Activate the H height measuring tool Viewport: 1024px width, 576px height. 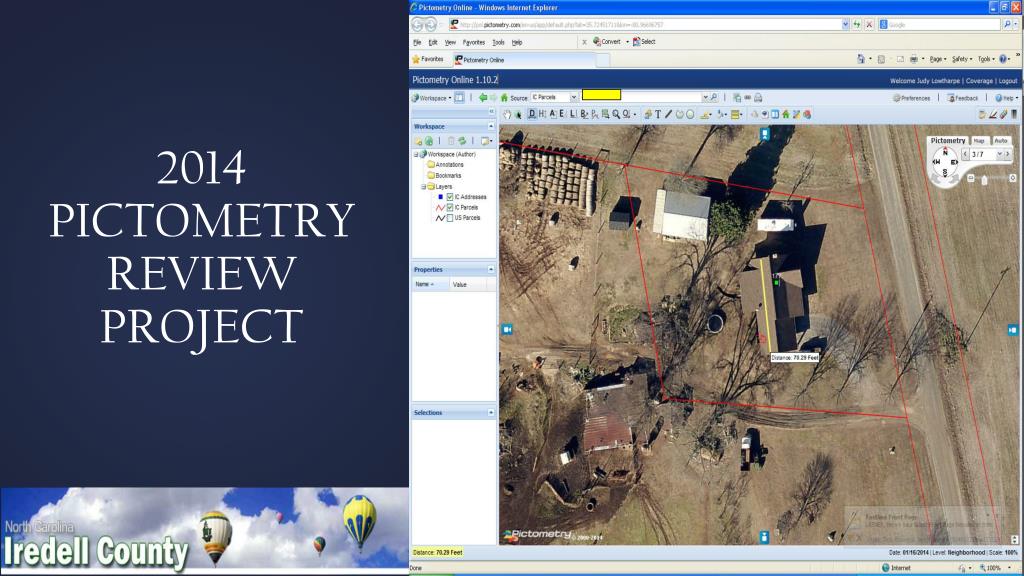pos(542,114)
